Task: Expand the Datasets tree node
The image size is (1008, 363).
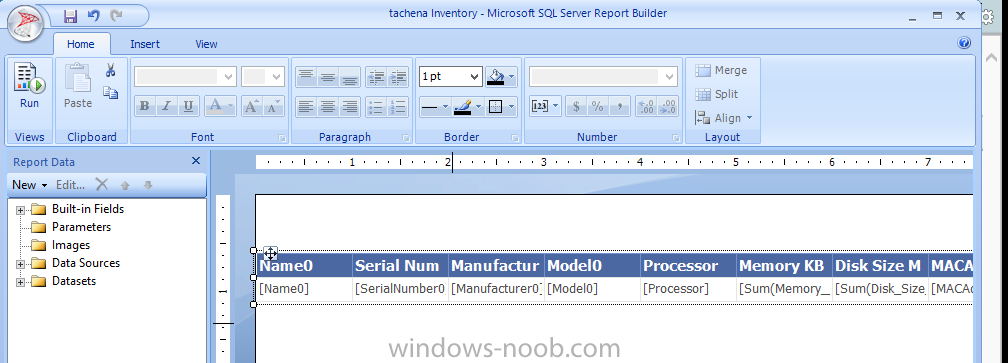Action: coord(21,282)
